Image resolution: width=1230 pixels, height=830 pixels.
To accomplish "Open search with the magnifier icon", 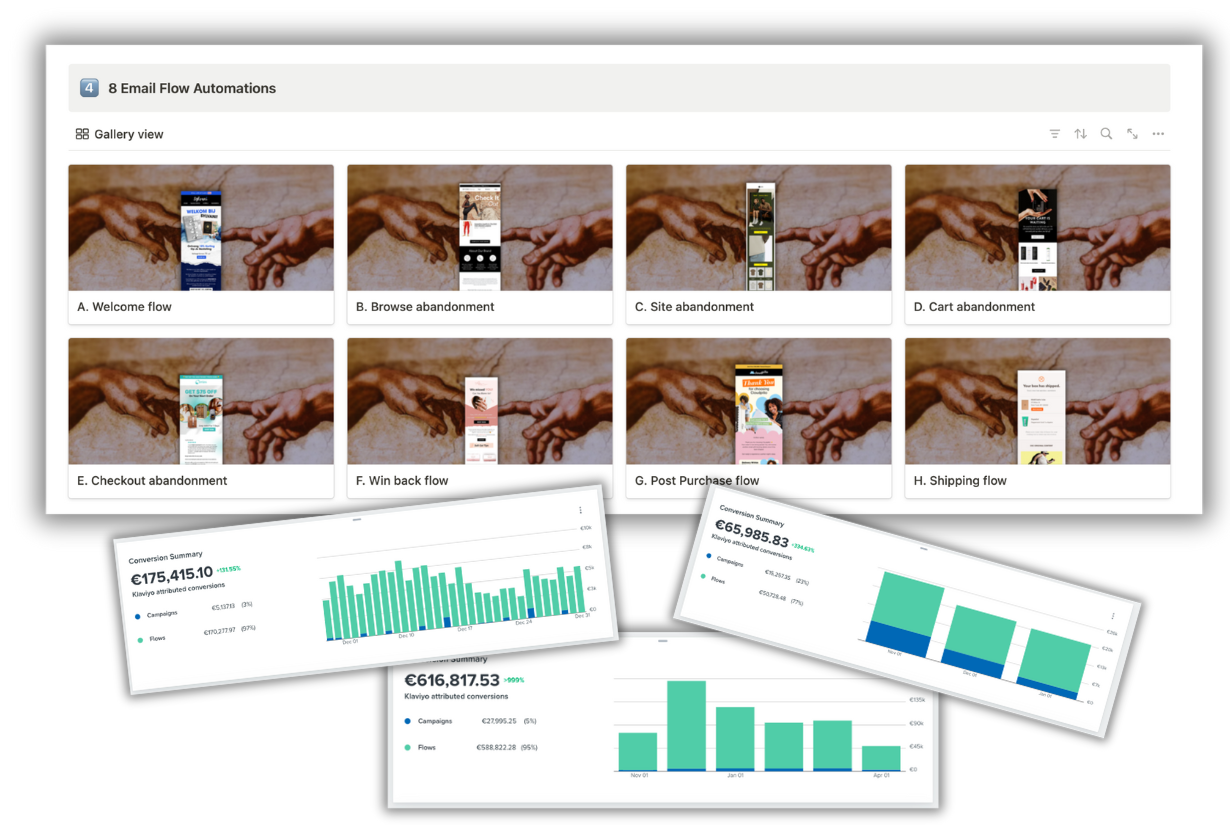I will (x=1106, y=134).
